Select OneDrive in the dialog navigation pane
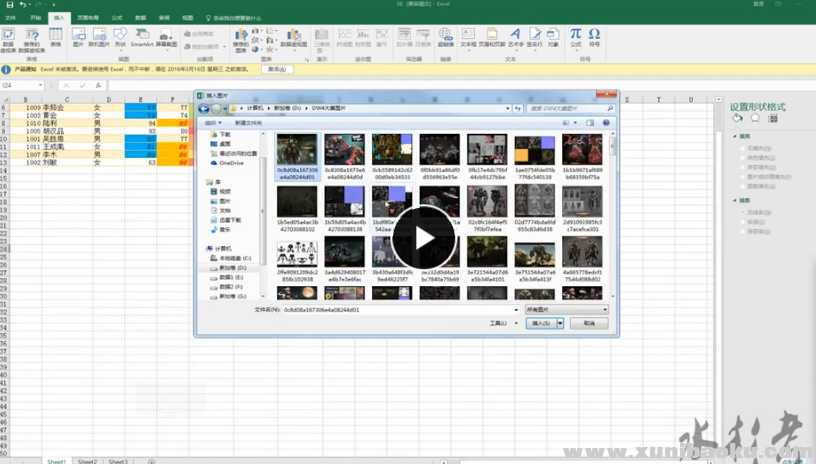Viewport: 816px width, 464px height. tap(230, 162)
